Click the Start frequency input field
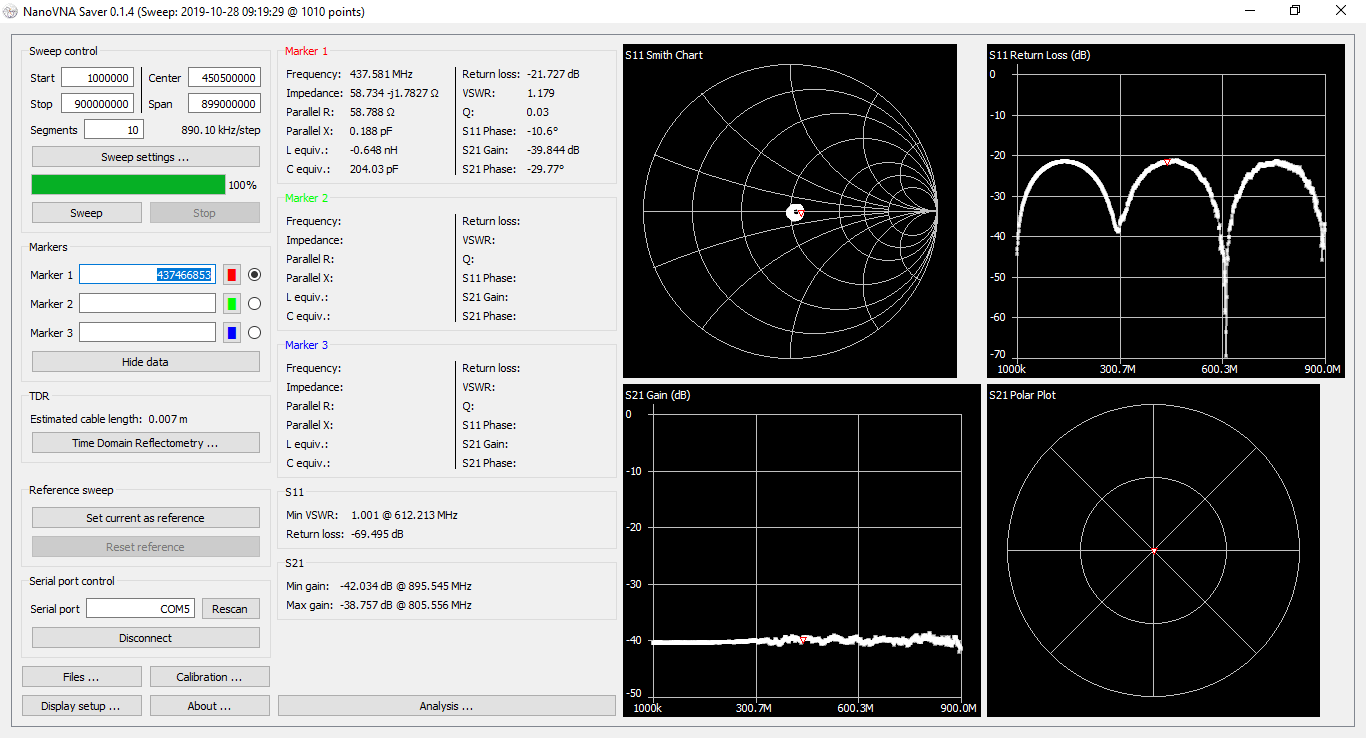 (97, 78)
